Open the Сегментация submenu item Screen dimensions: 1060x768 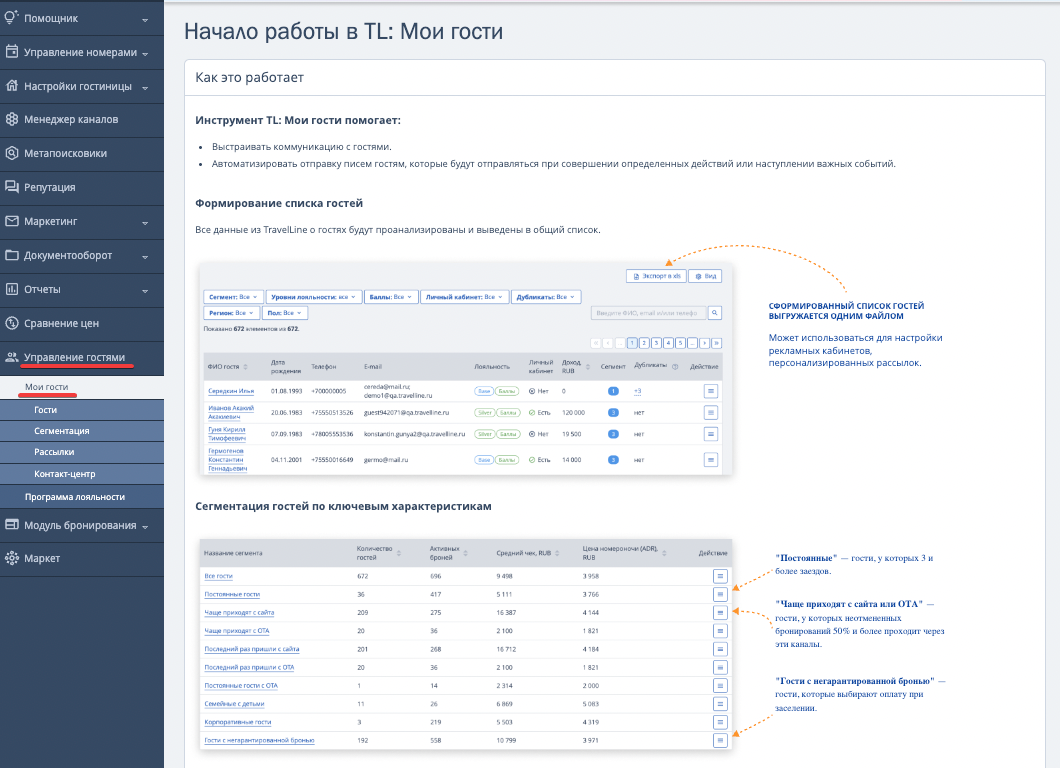point(82,431)
